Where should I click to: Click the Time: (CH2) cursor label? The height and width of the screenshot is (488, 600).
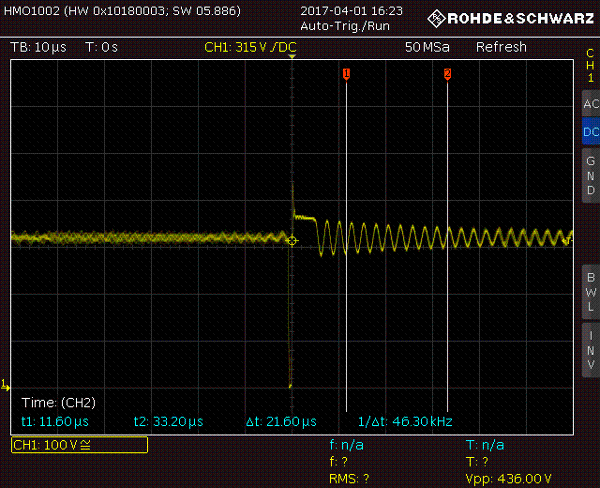[x=58, y=402]
